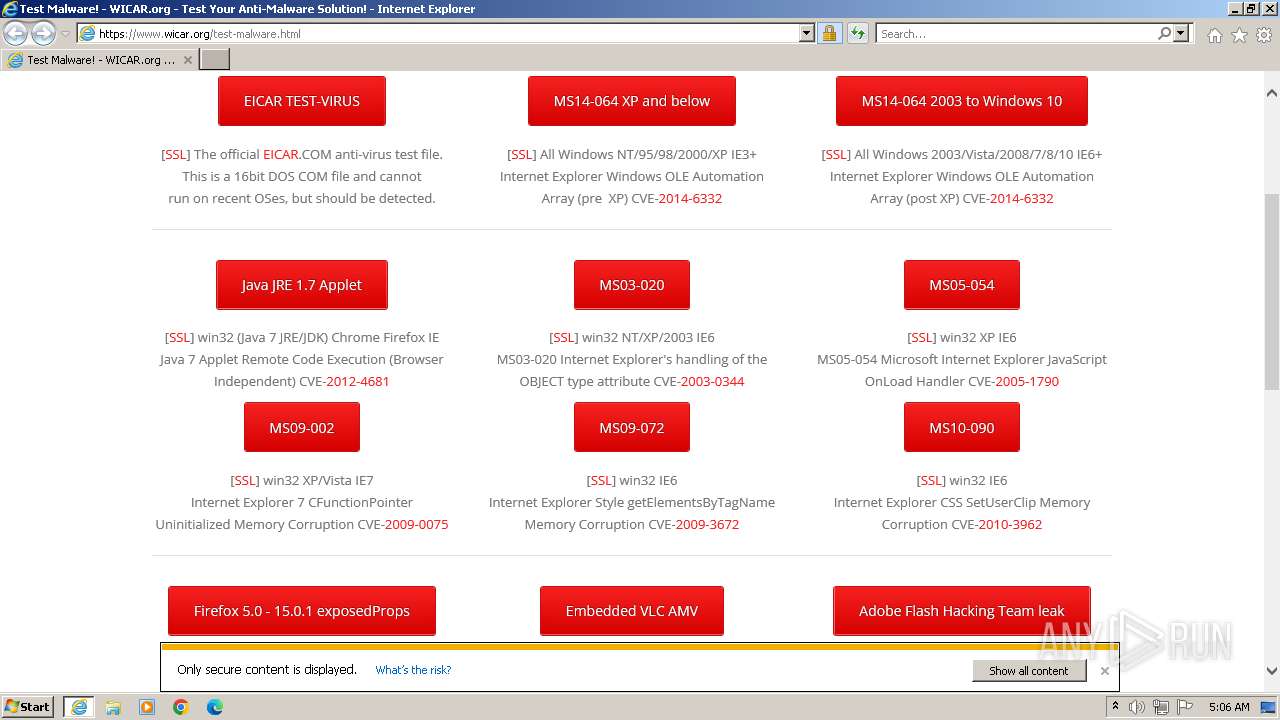Viewport: 1280px width, 720px height.
Task: Open CVE 2014-6332 link under post XP
Action: click(x=1021, y=198)
